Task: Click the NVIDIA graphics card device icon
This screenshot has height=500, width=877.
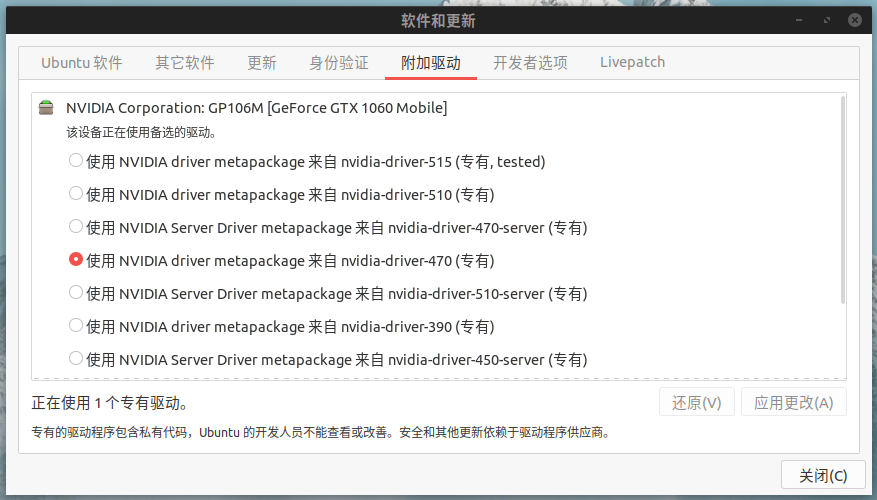Action: pos(46,107)
